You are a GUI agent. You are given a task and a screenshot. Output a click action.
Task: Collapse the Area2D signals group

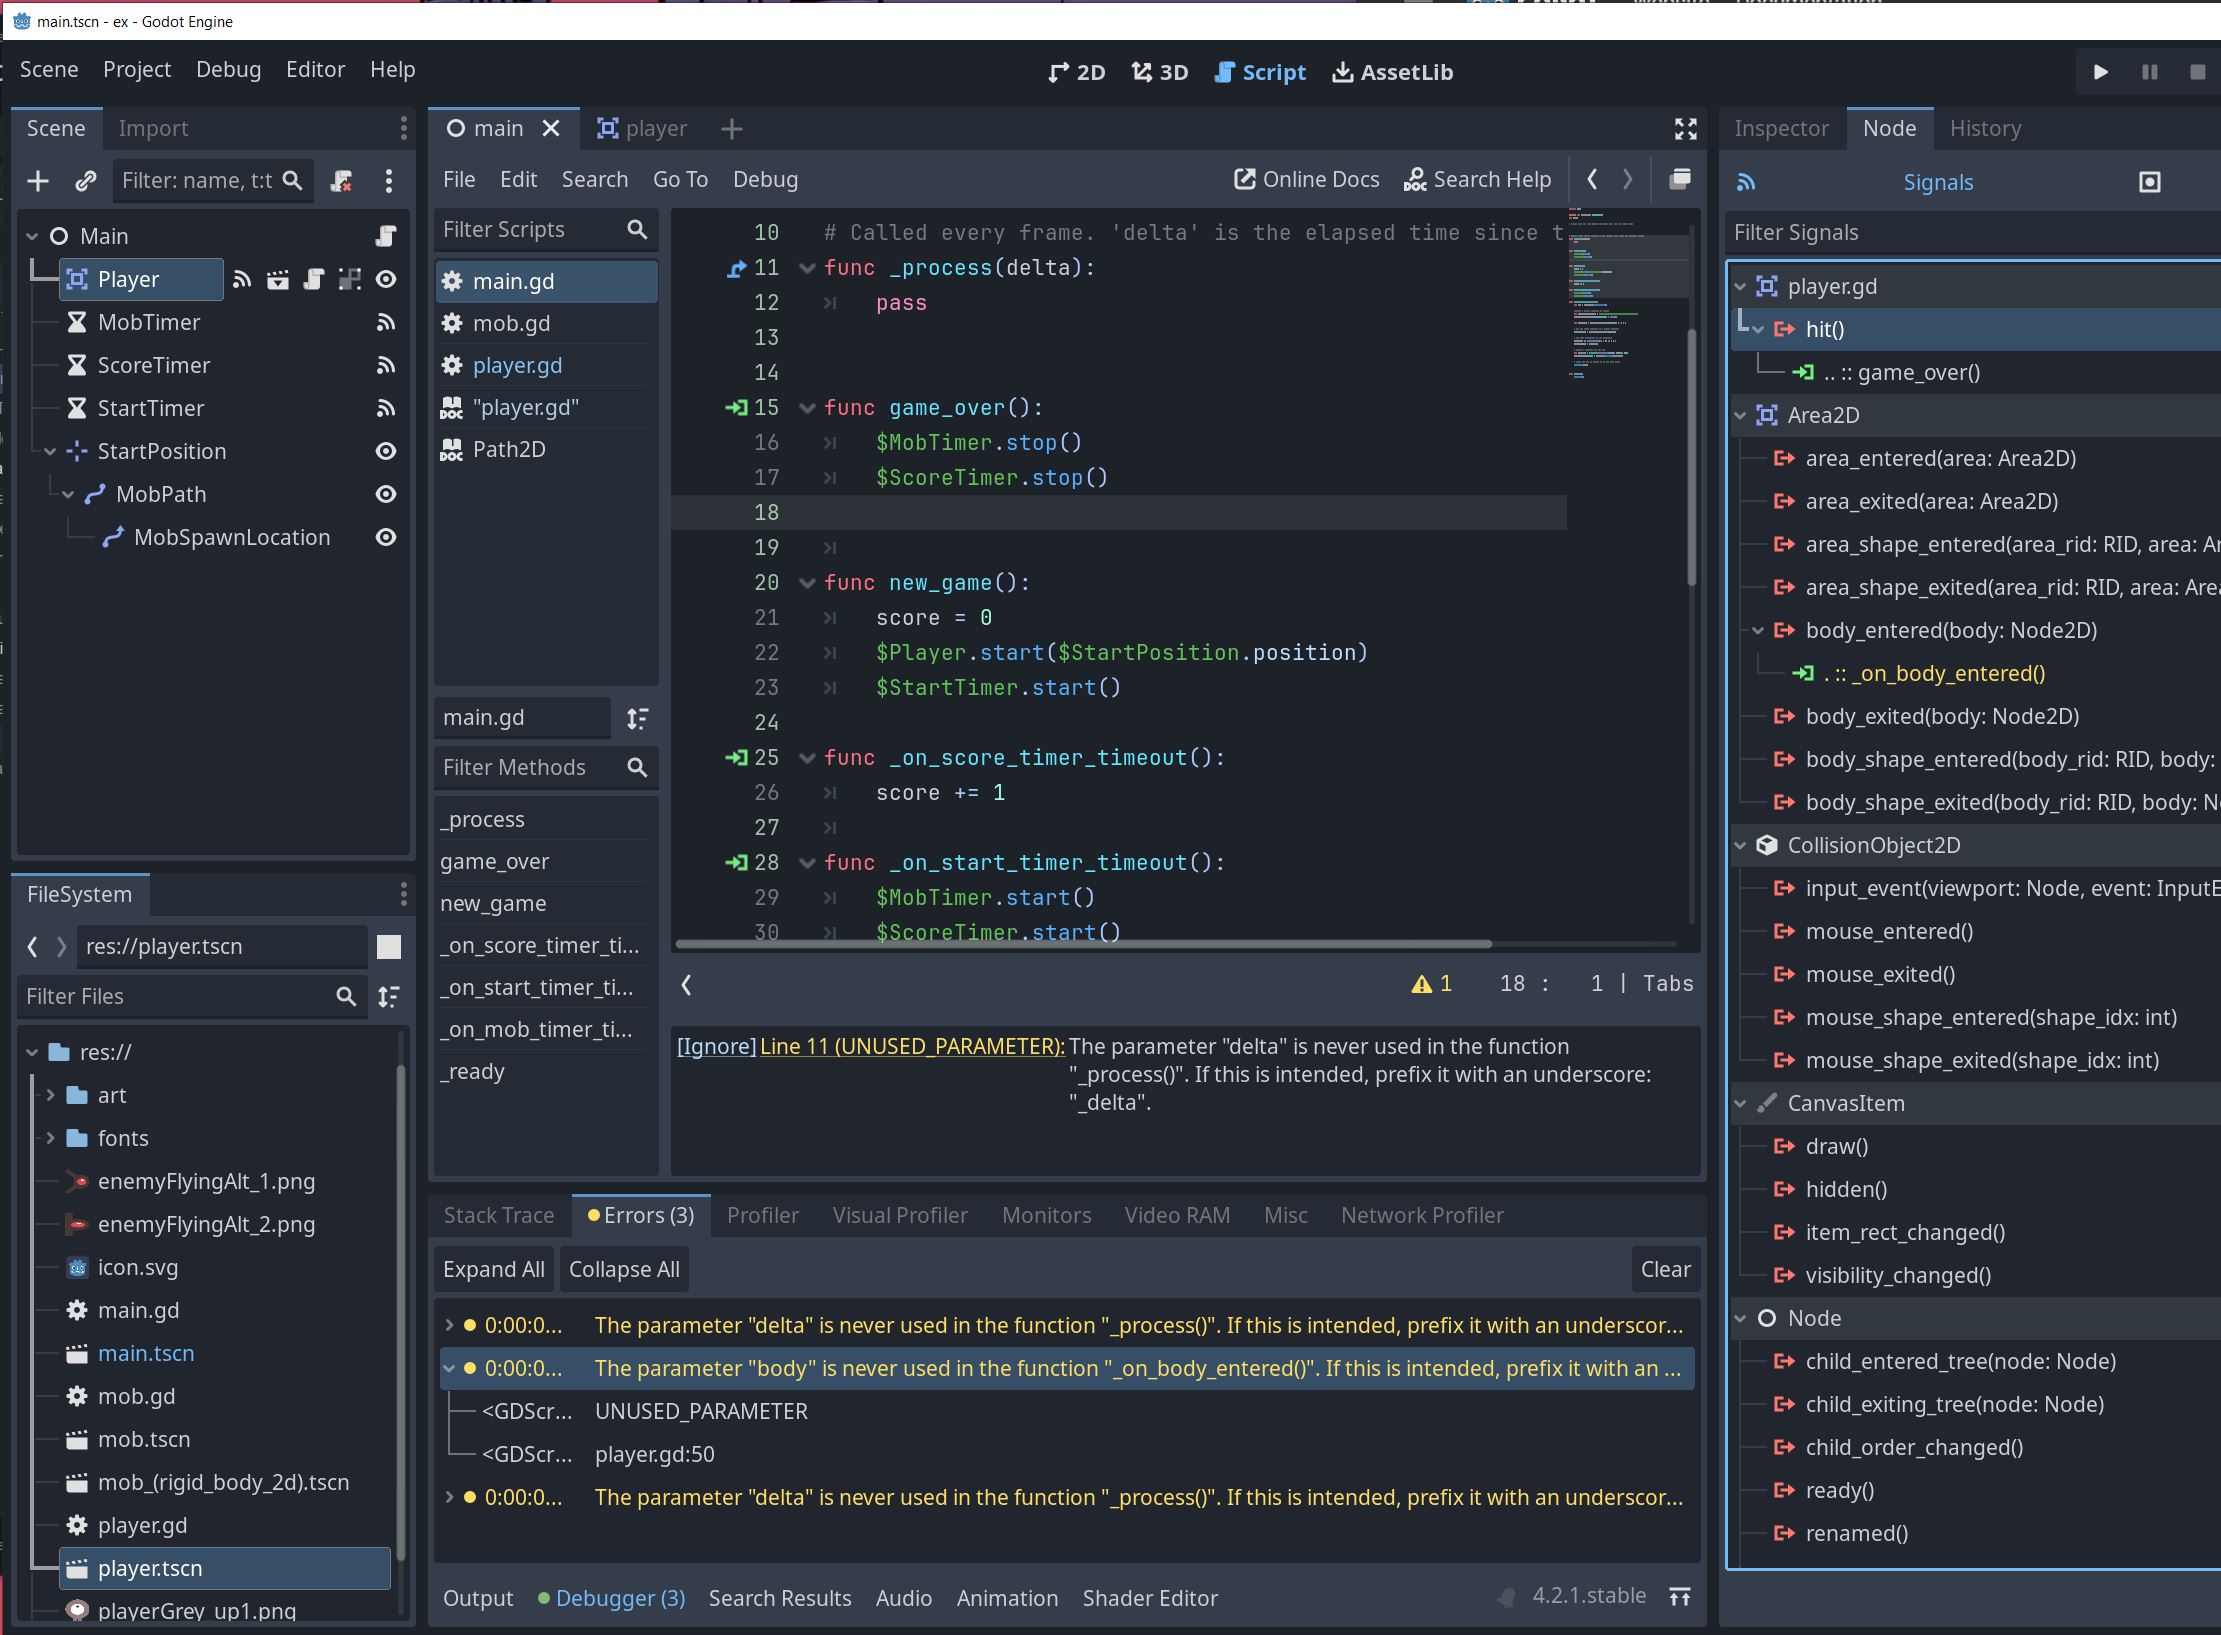tap(1741, 415)
